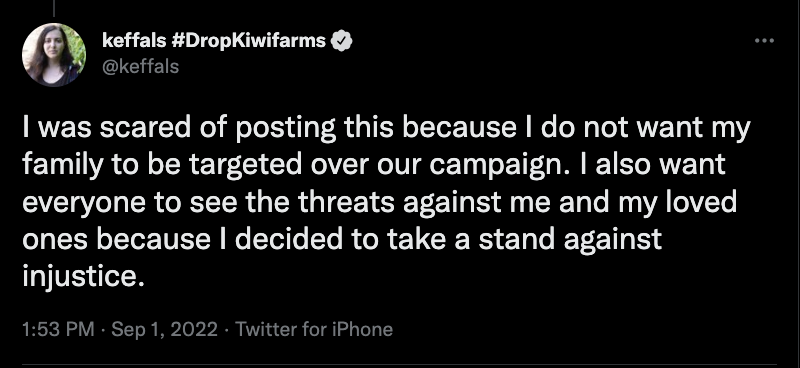
Task: Click the thread connector line above avatar
Action: tap(54, 8)
